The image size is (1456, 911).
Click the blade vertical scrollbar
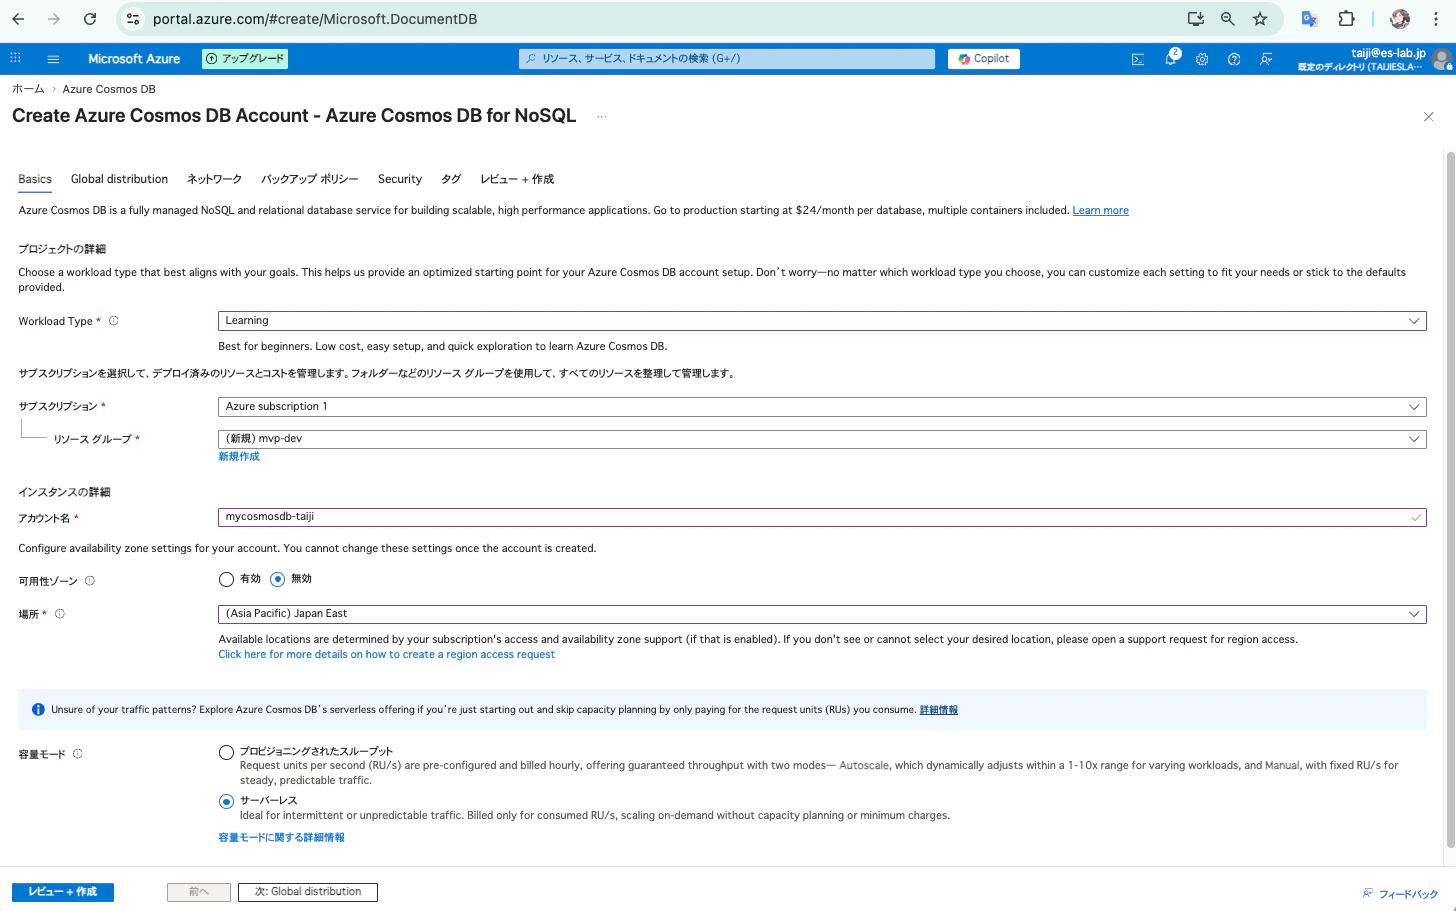point(1450,500)
